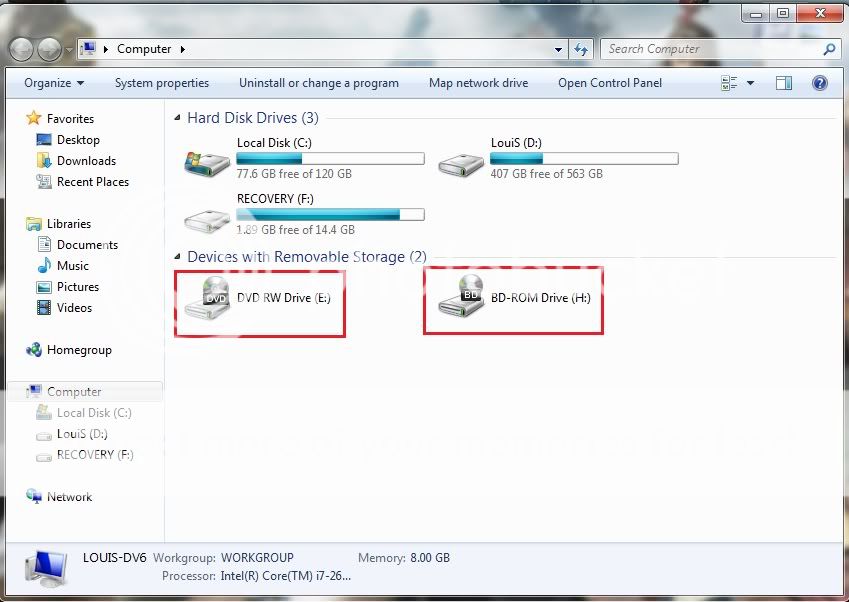Click Open Control Panel button

(610, 83)
